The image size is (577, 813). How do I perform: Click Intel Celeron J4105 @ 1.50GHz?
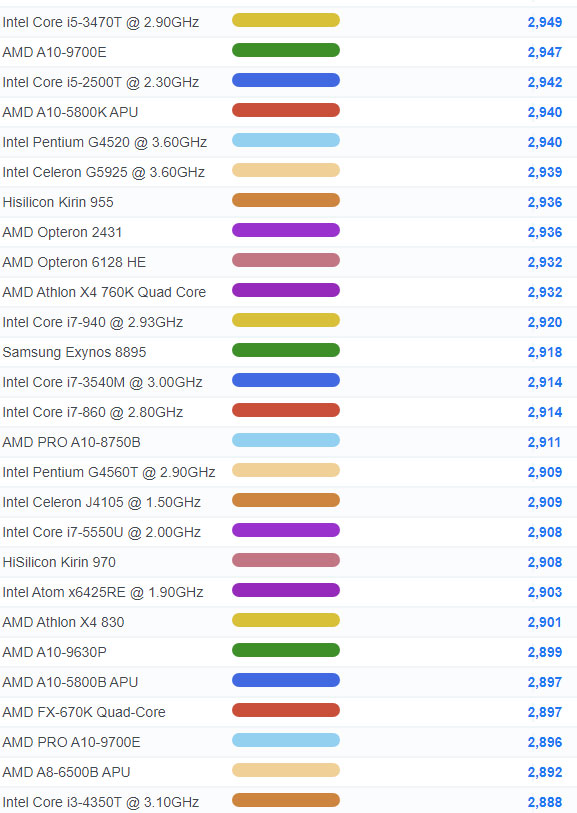coord(102,502)
